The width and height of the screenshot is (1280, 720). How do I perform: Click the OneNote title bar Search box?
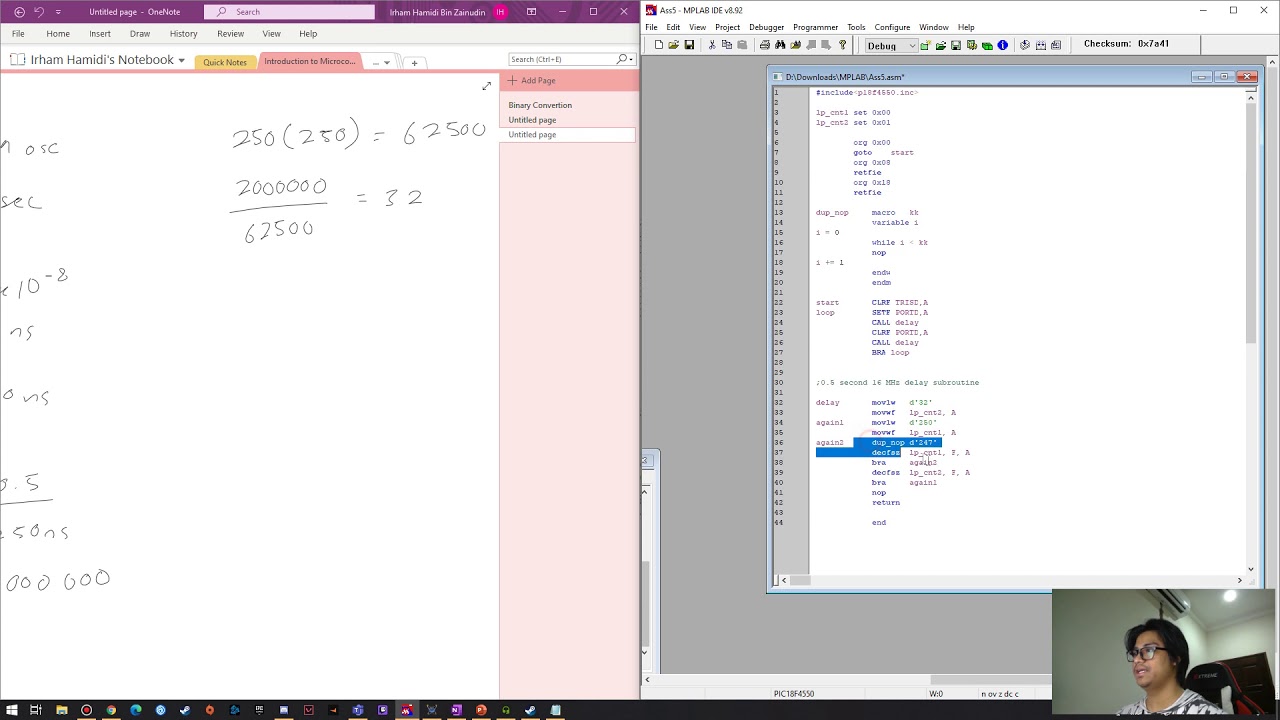click(x=290, y=12)
